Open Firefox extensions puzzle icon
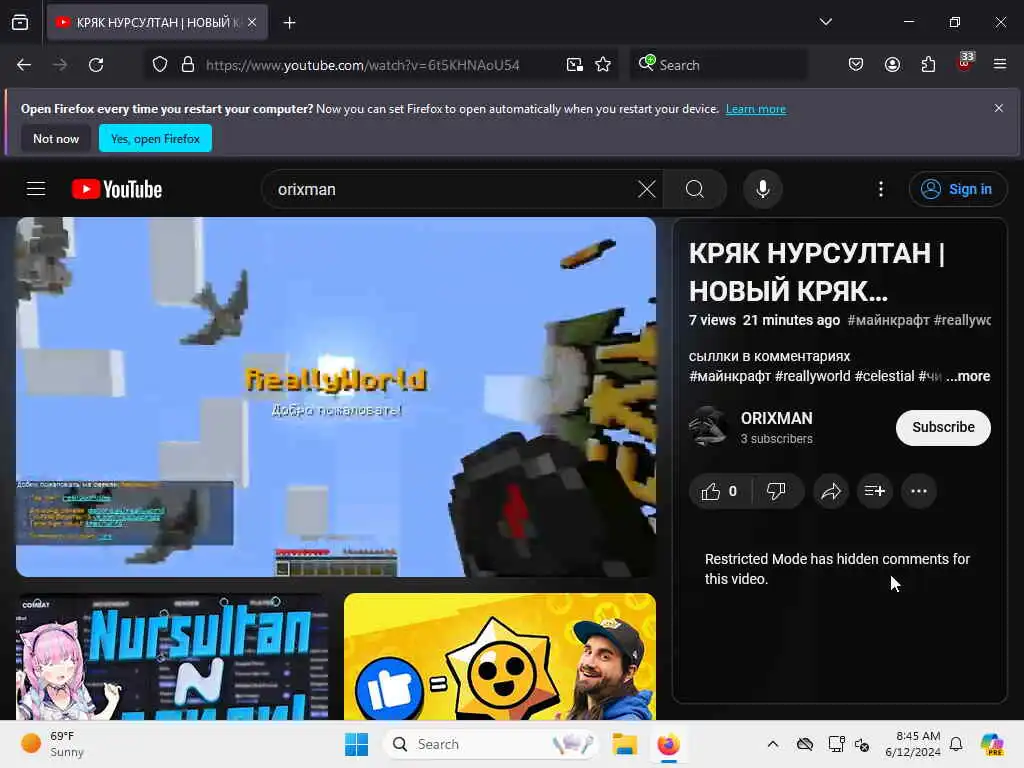The height and width of the screenshot is (768, 1024). coord(928,65)
